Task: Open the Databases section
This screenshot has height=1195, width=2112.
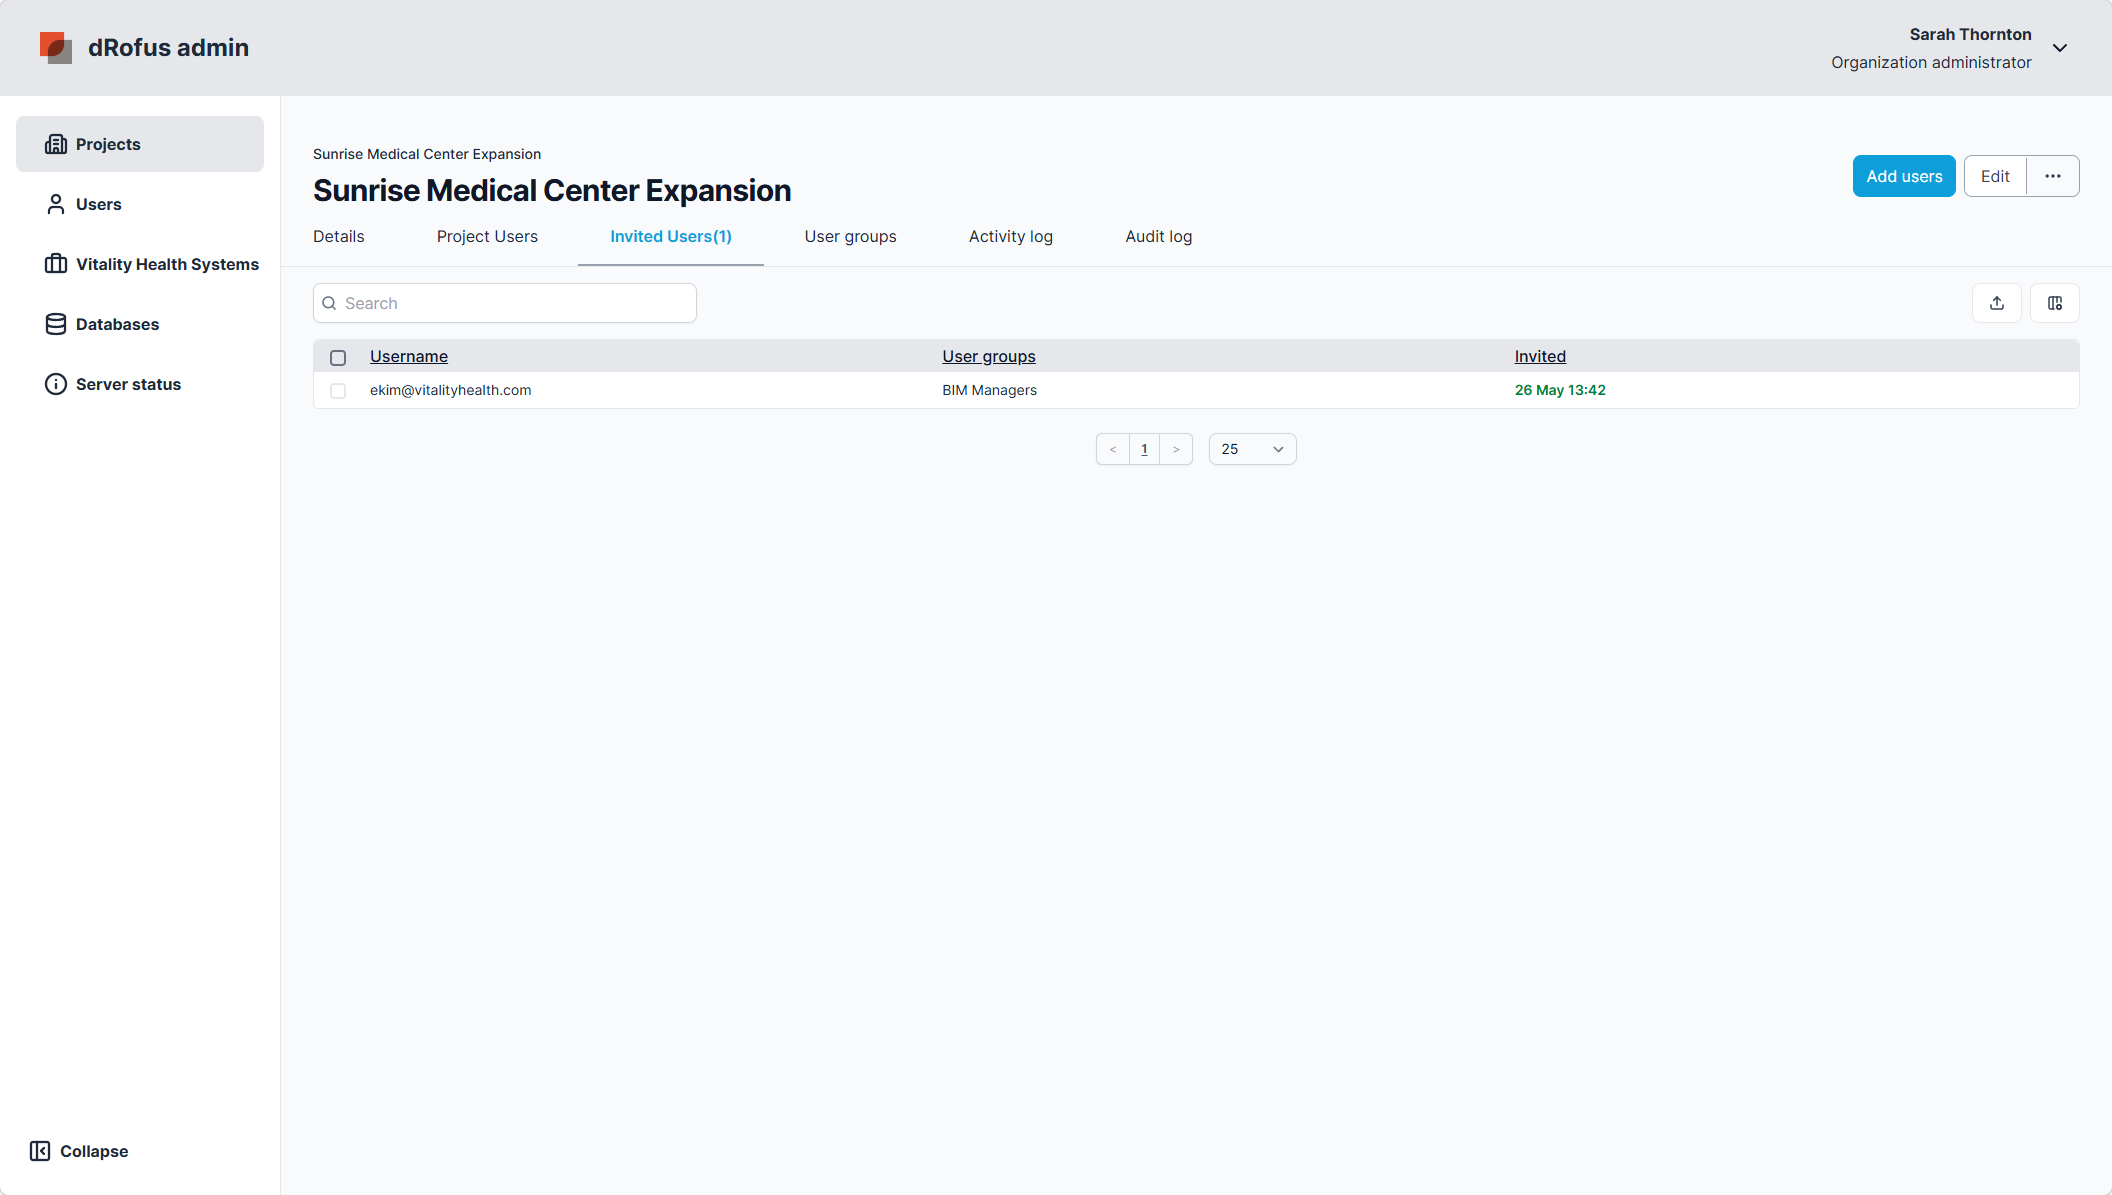Action: pyautogui.click(x=140, y=324)
